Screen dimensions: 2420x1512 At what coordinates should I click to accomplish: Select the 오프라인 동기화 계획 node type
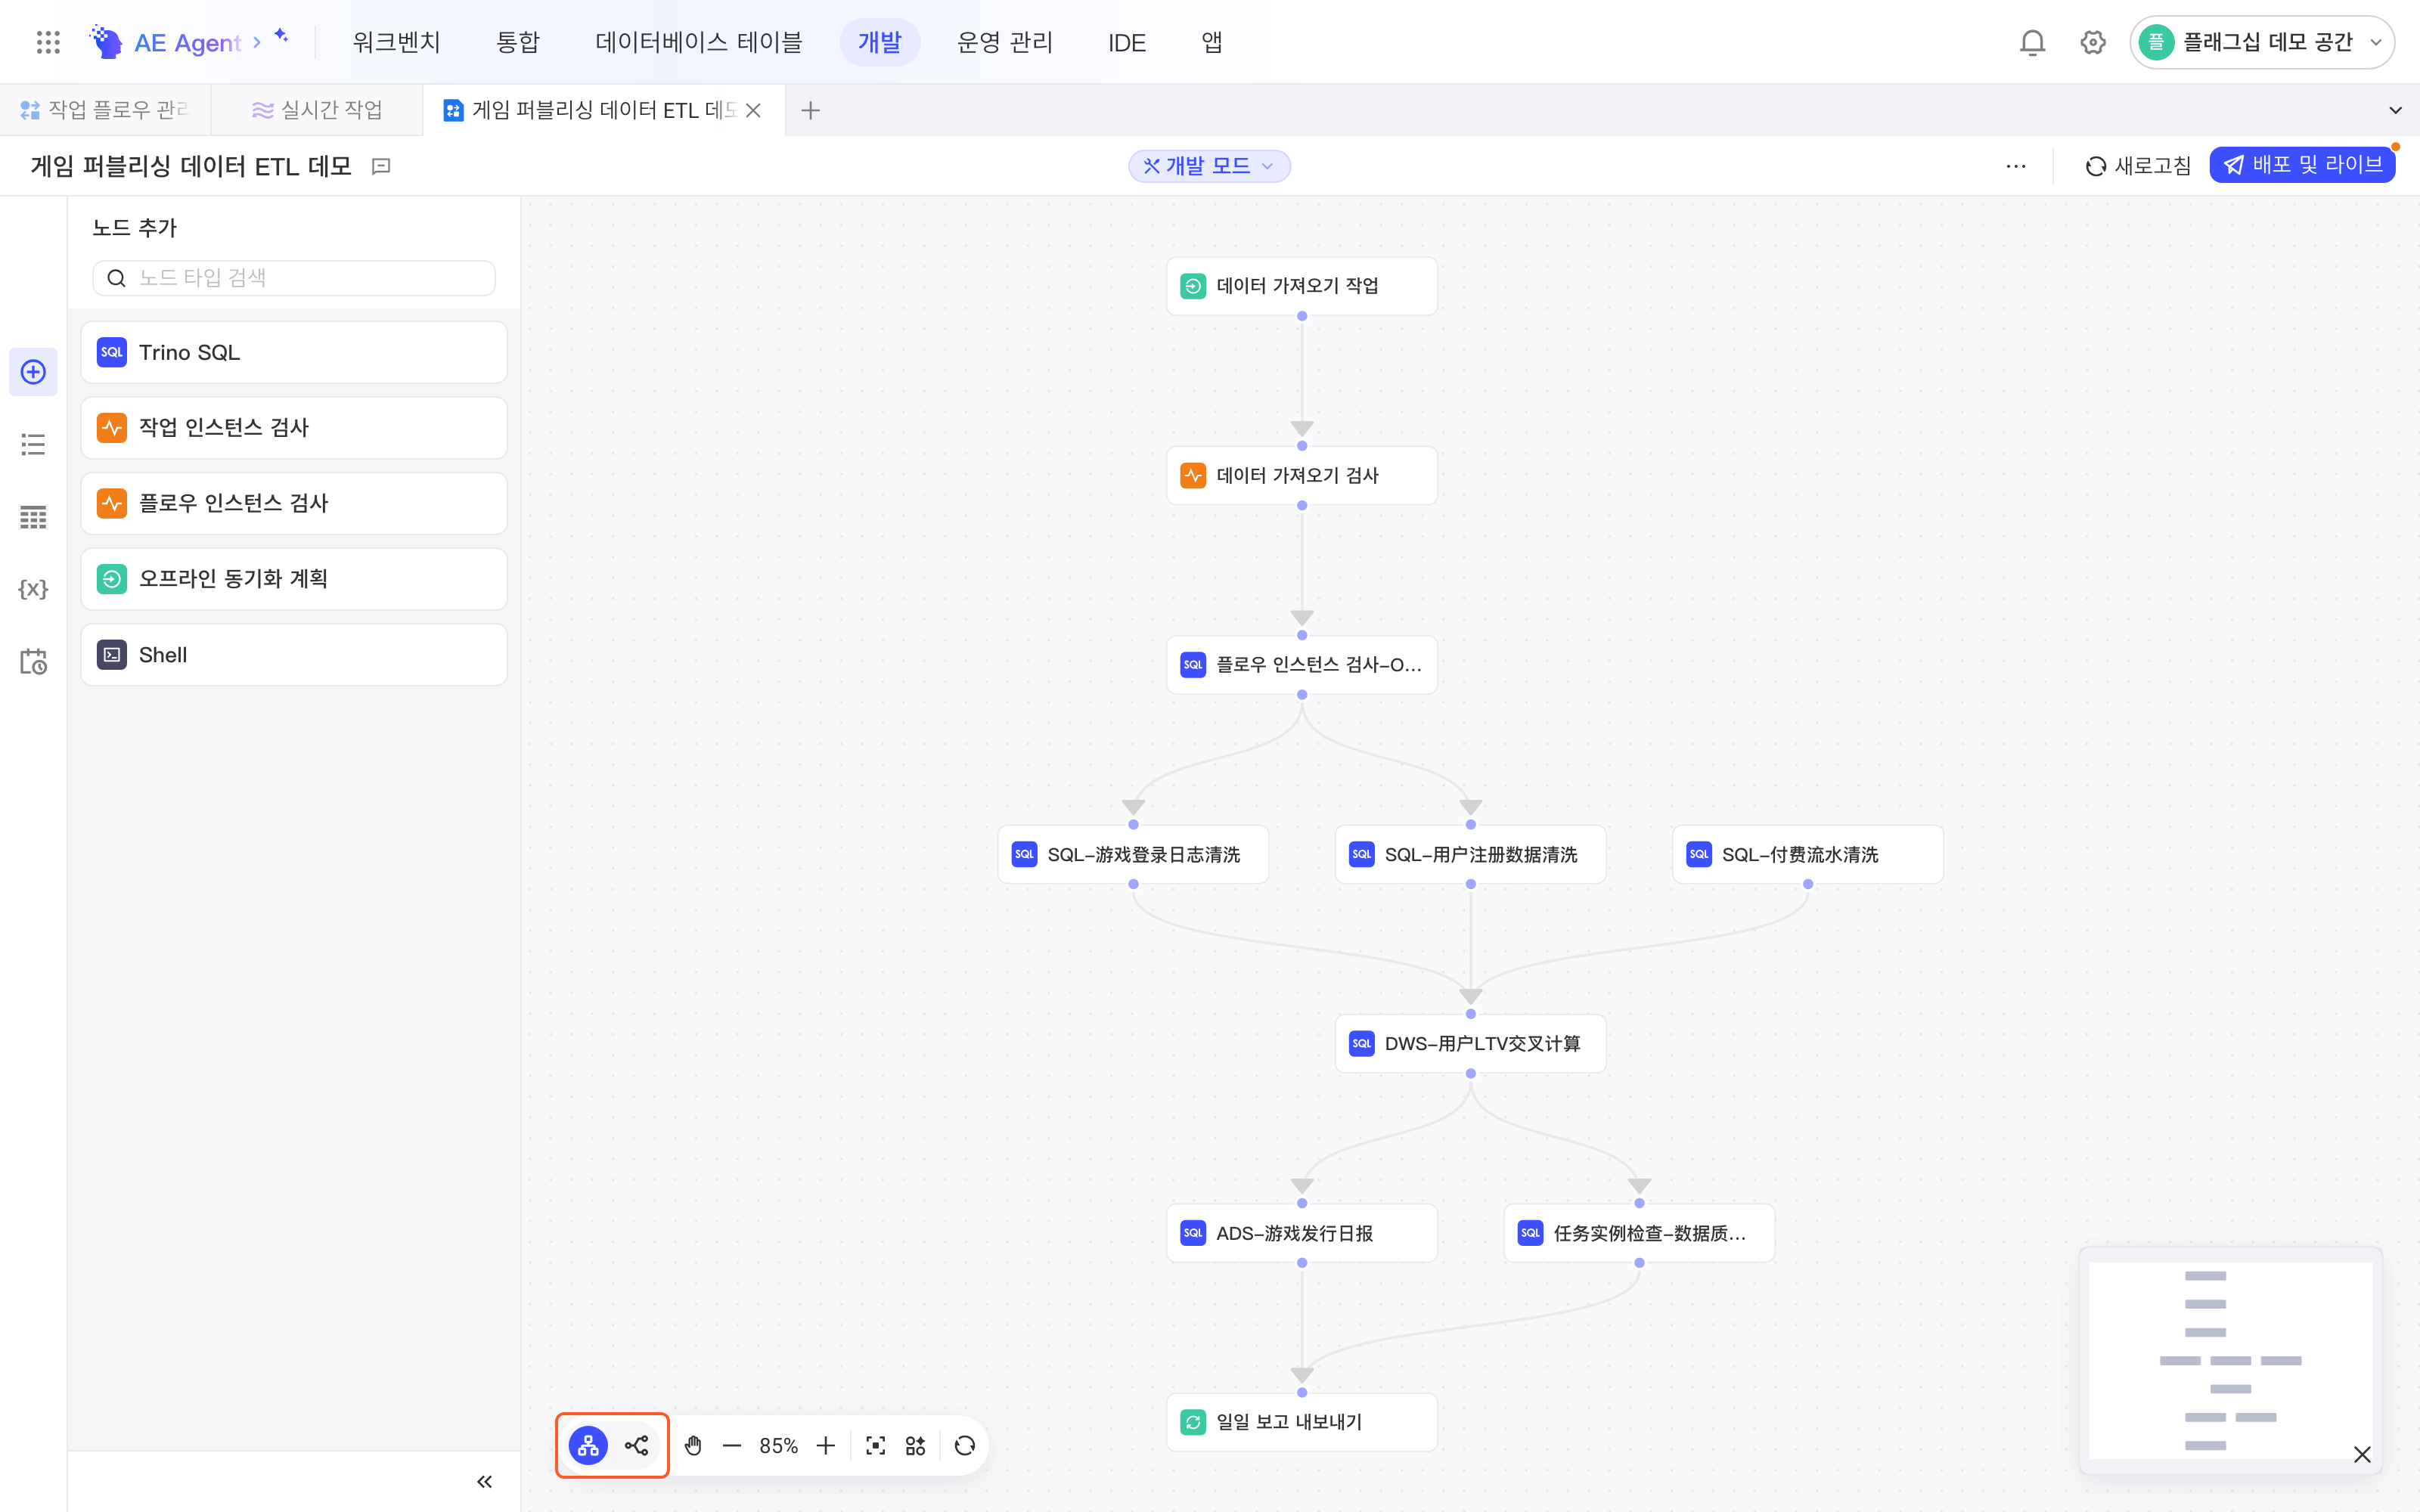click(x=294, y=579)
